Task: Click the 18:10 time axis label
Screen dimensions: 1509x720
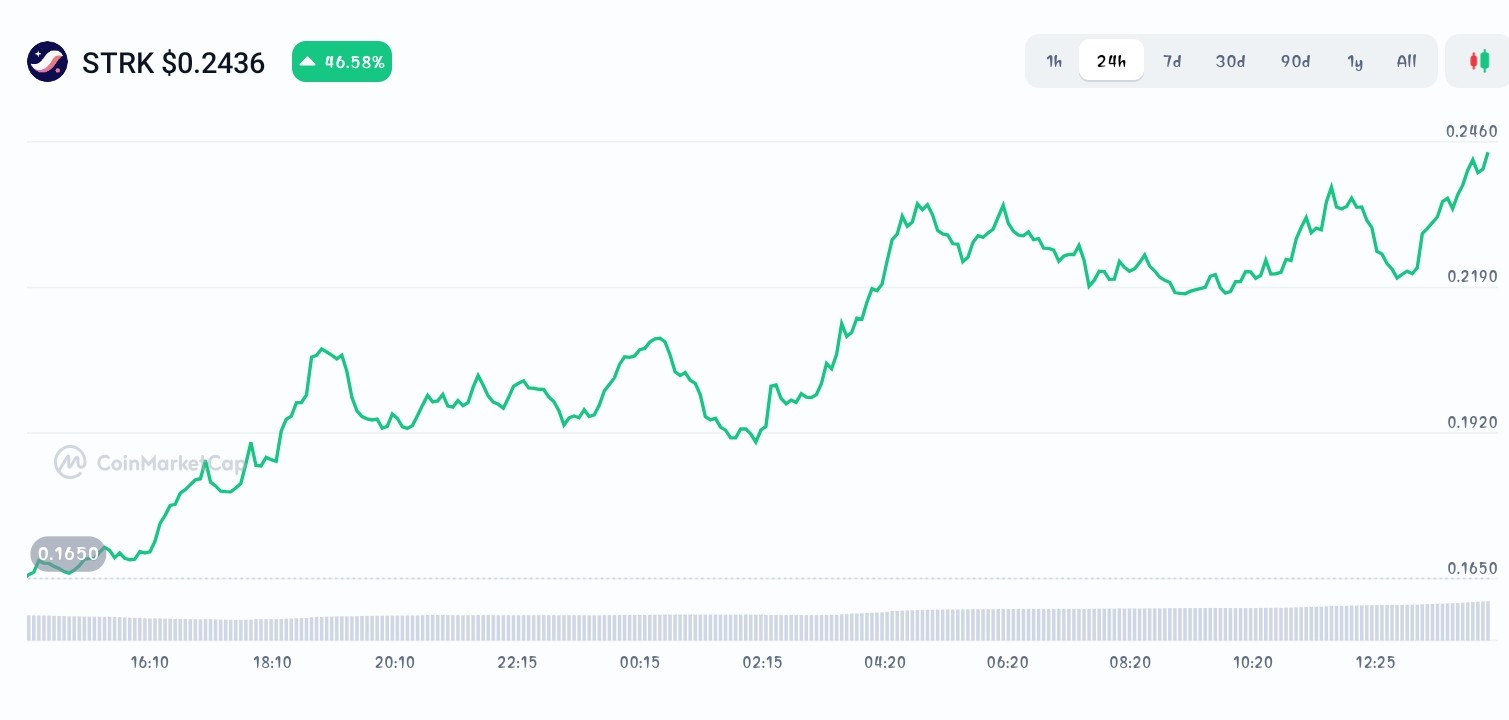Action: [x=272, y=662]
